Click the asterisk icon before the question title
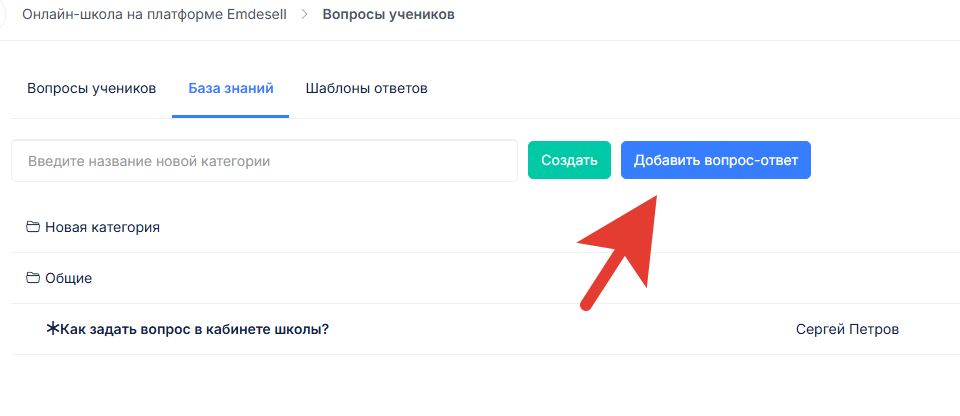 [x=53, y=329]
